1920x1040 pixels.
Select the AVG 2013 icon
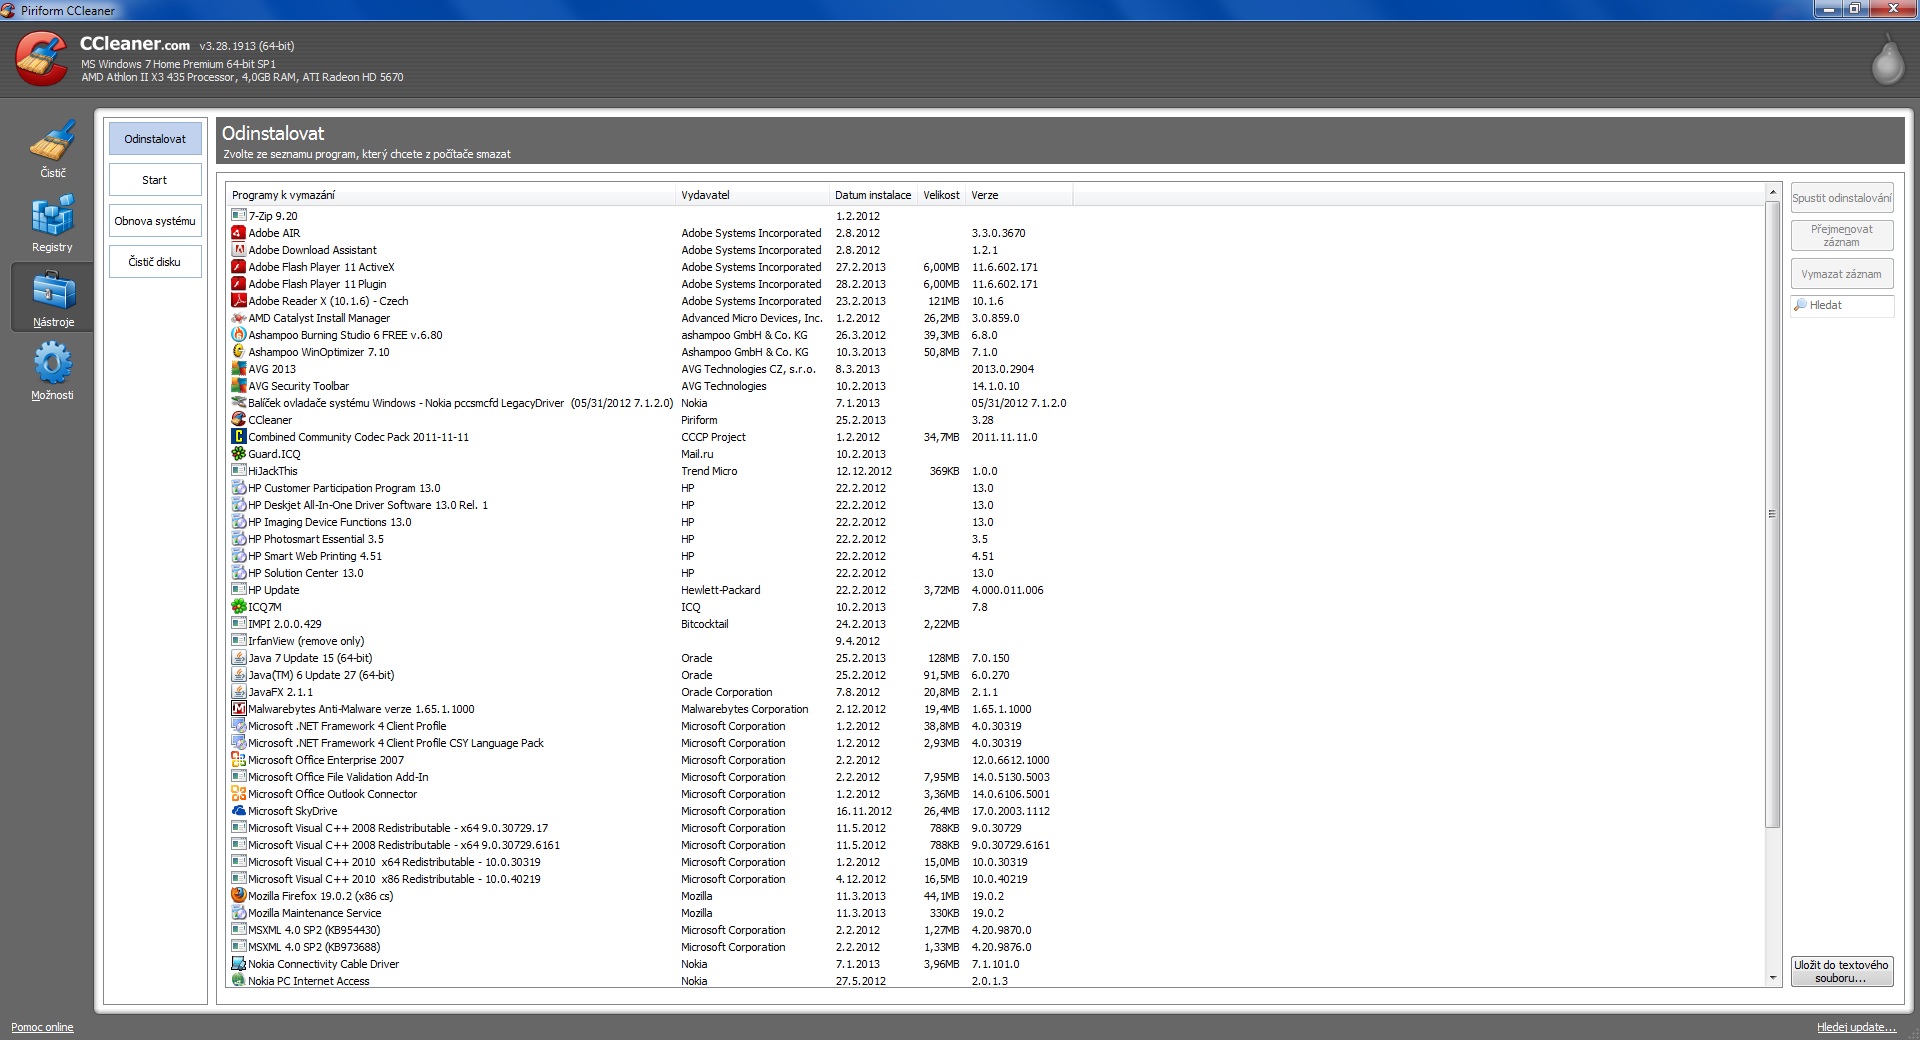pos(239,369)
